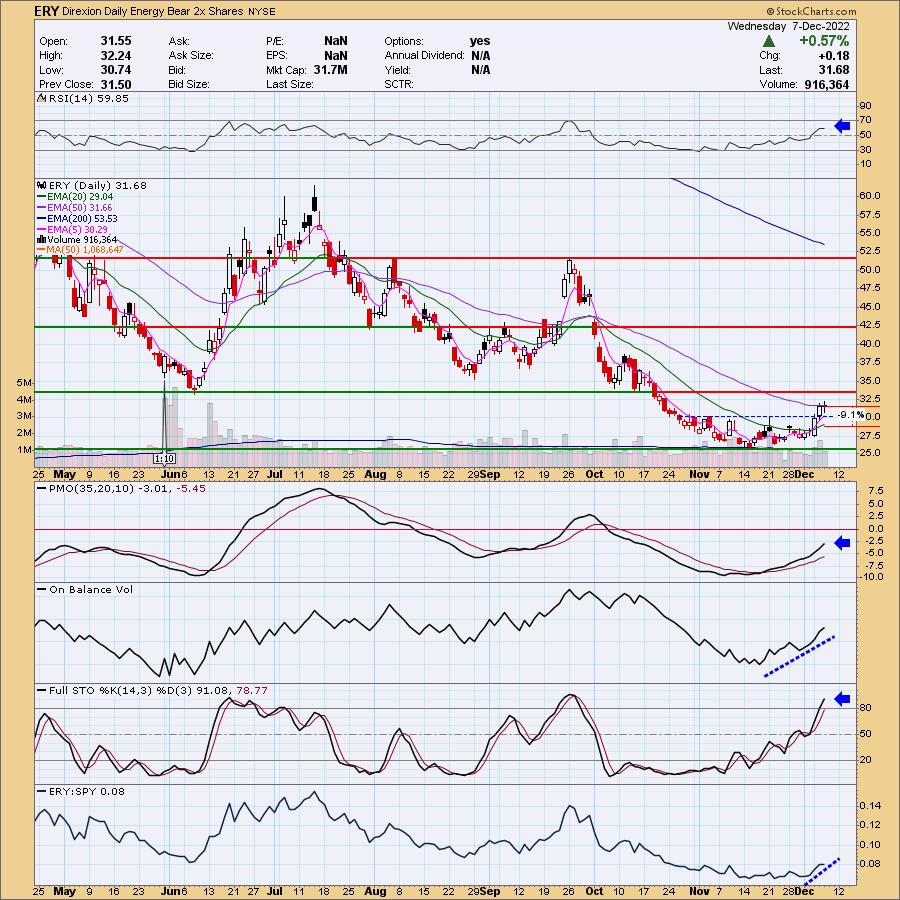900x900 pixels.
Task: Click the '1:10' split marker label
Action: [x=165, y=459]
